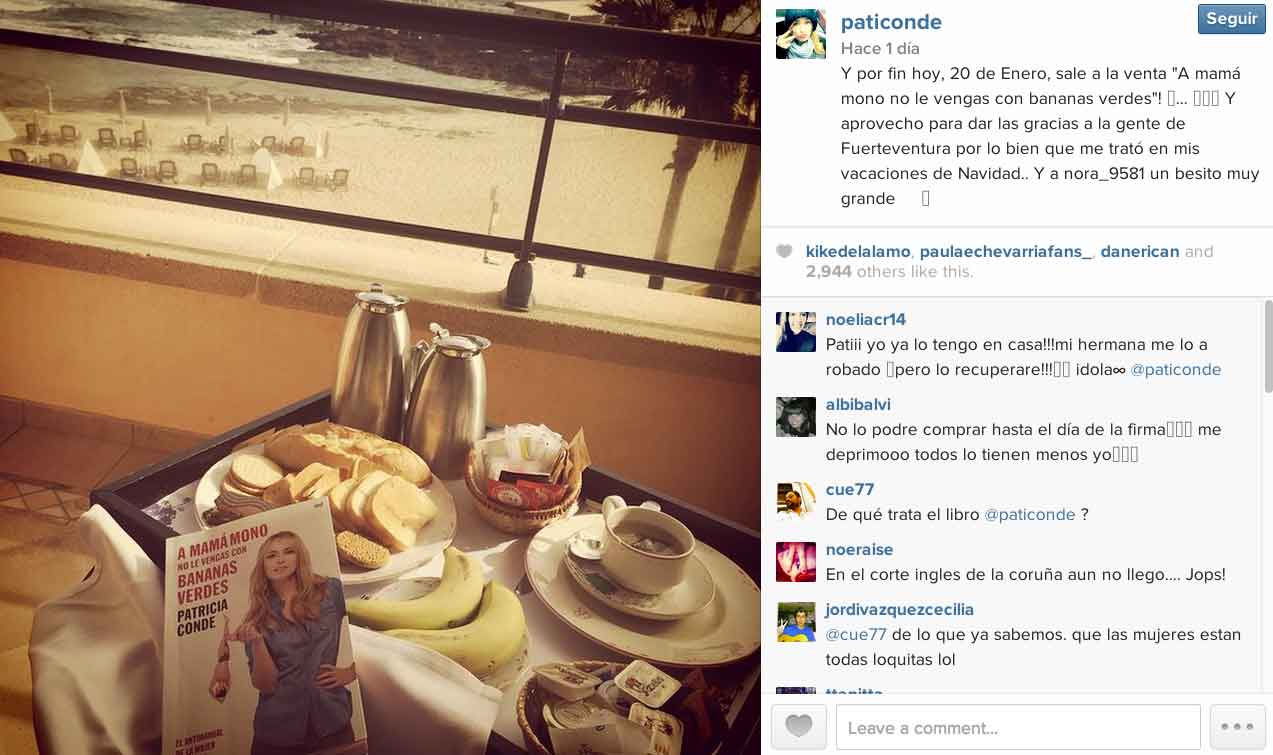The width and height of the screenshot is (1273, 755).
Task: Click the heart like button beside comment box
Action: tap(799, 727)
